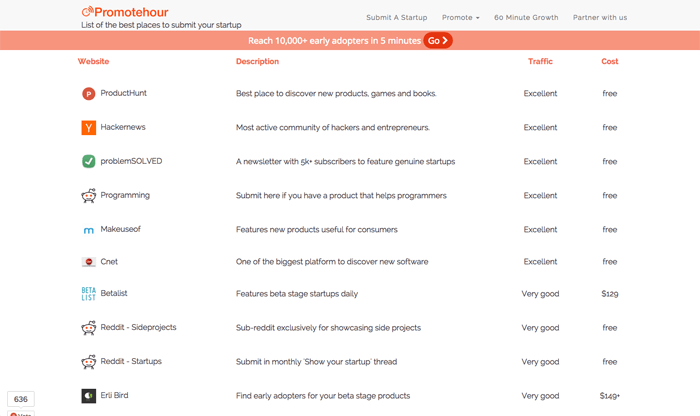Click the problemSOLVED green checkmark icon
The width and height of the screenshot is (700, 416).
coord(88,161)
